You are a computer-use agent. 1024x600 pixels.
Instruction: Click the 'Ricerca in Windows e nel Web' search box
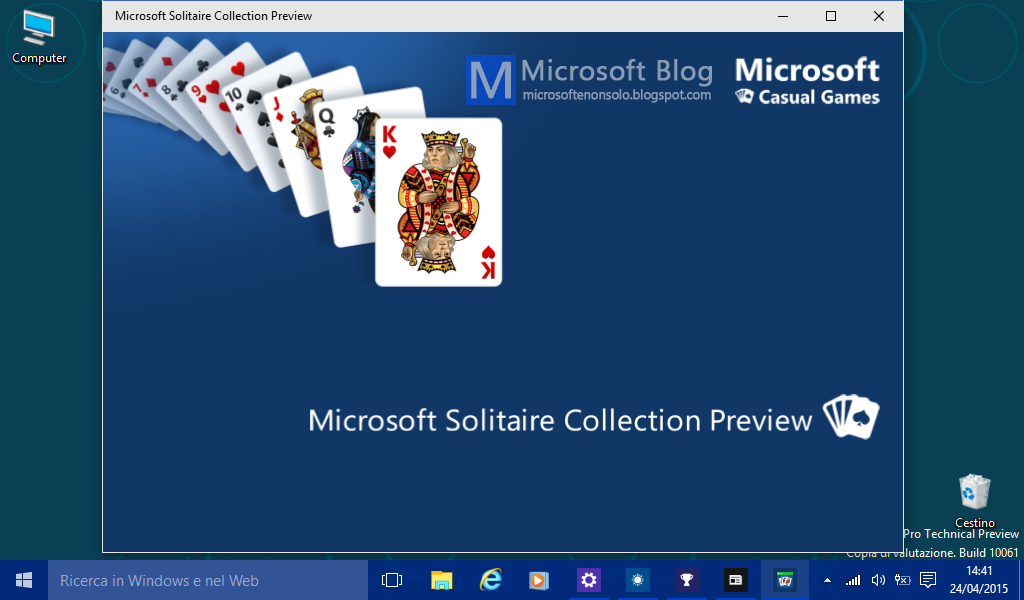[208, 580]
